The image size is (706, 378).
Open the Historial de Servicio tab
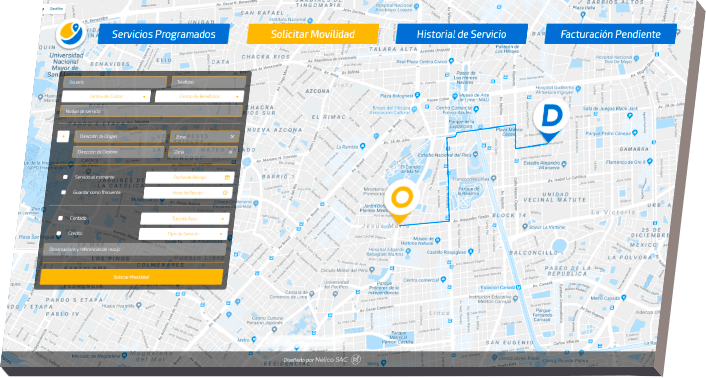tap(461, 34)
